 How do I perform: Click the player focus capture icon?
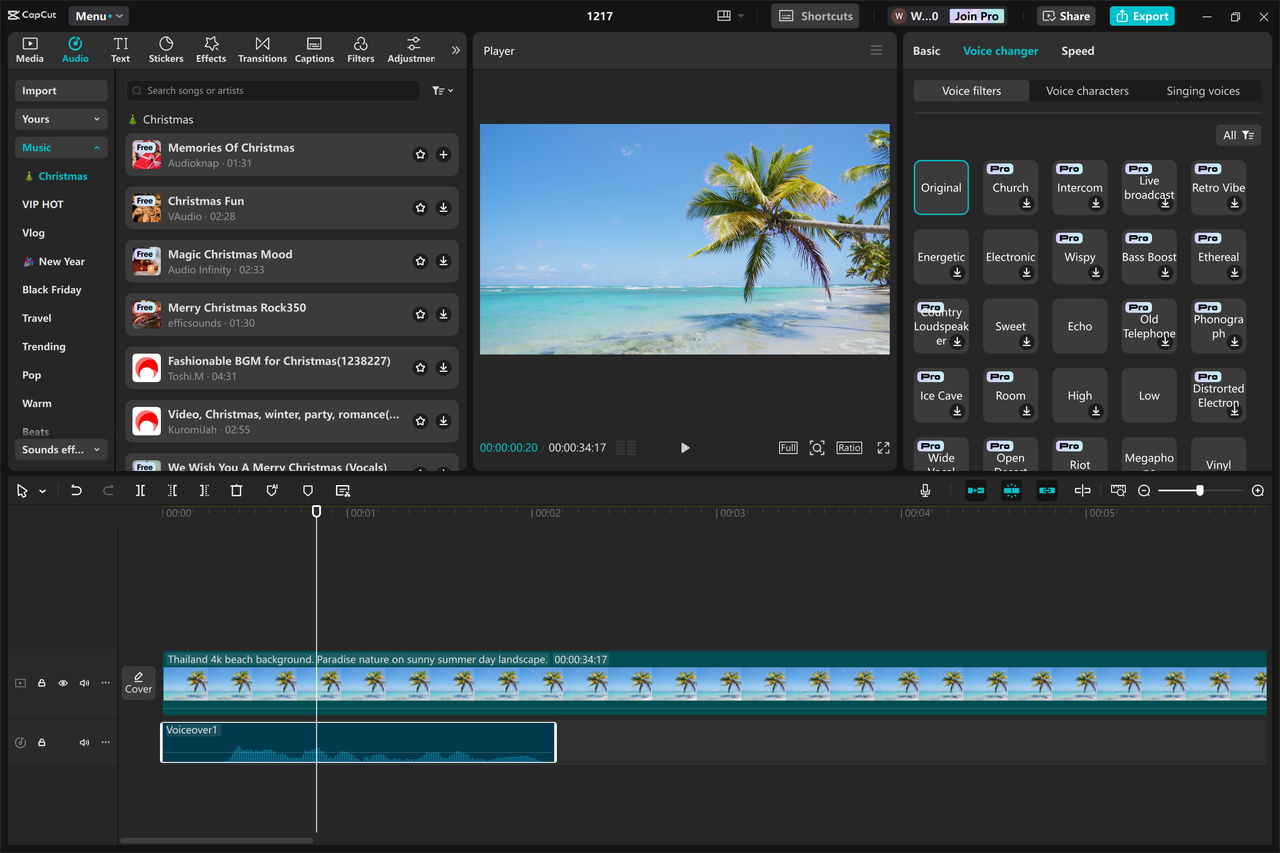pyautogui.click(x=817, y=448)
